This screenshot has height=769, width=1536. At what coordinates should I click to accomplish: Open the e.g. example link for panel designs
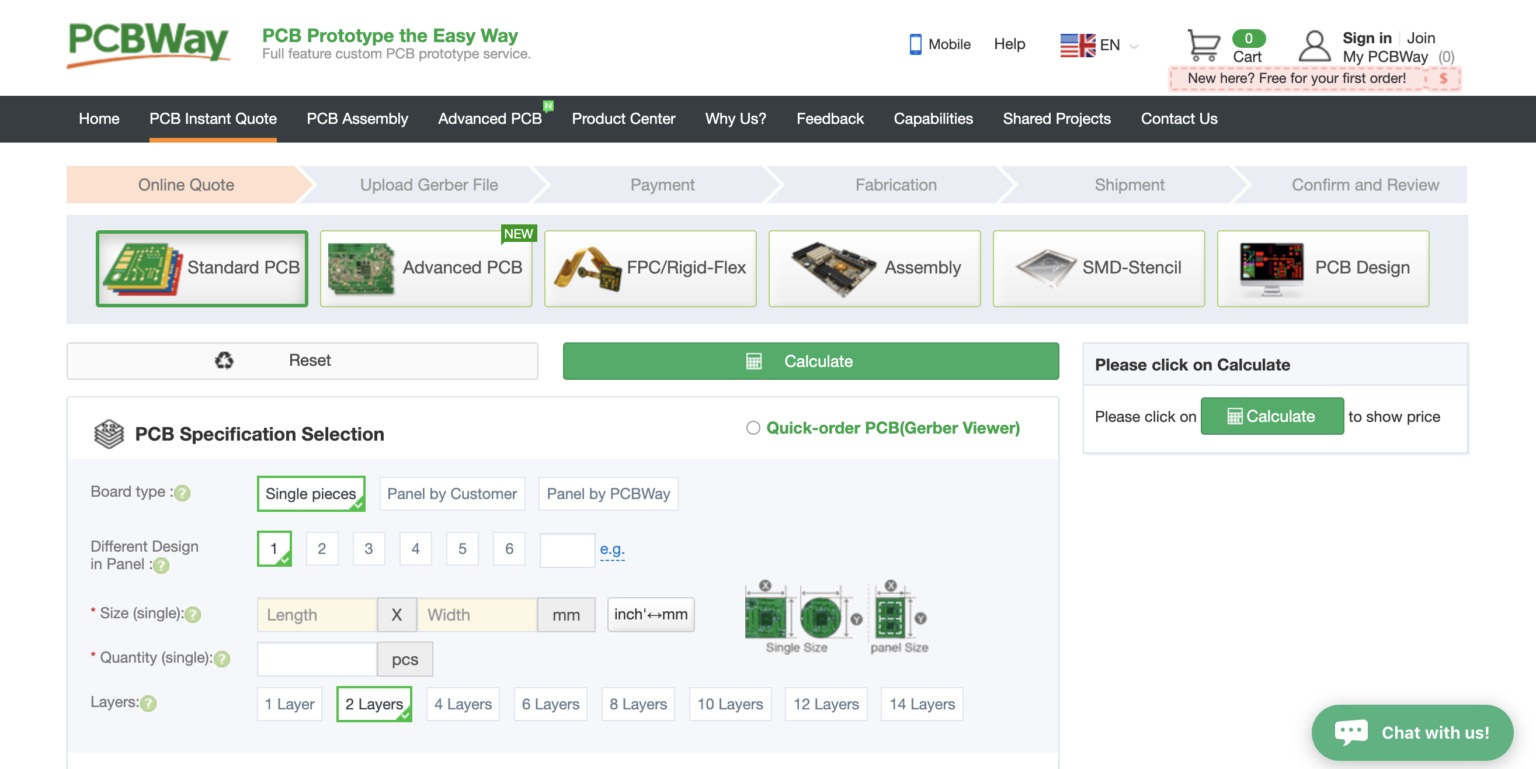pyautogui.click(x=612, y=549)
